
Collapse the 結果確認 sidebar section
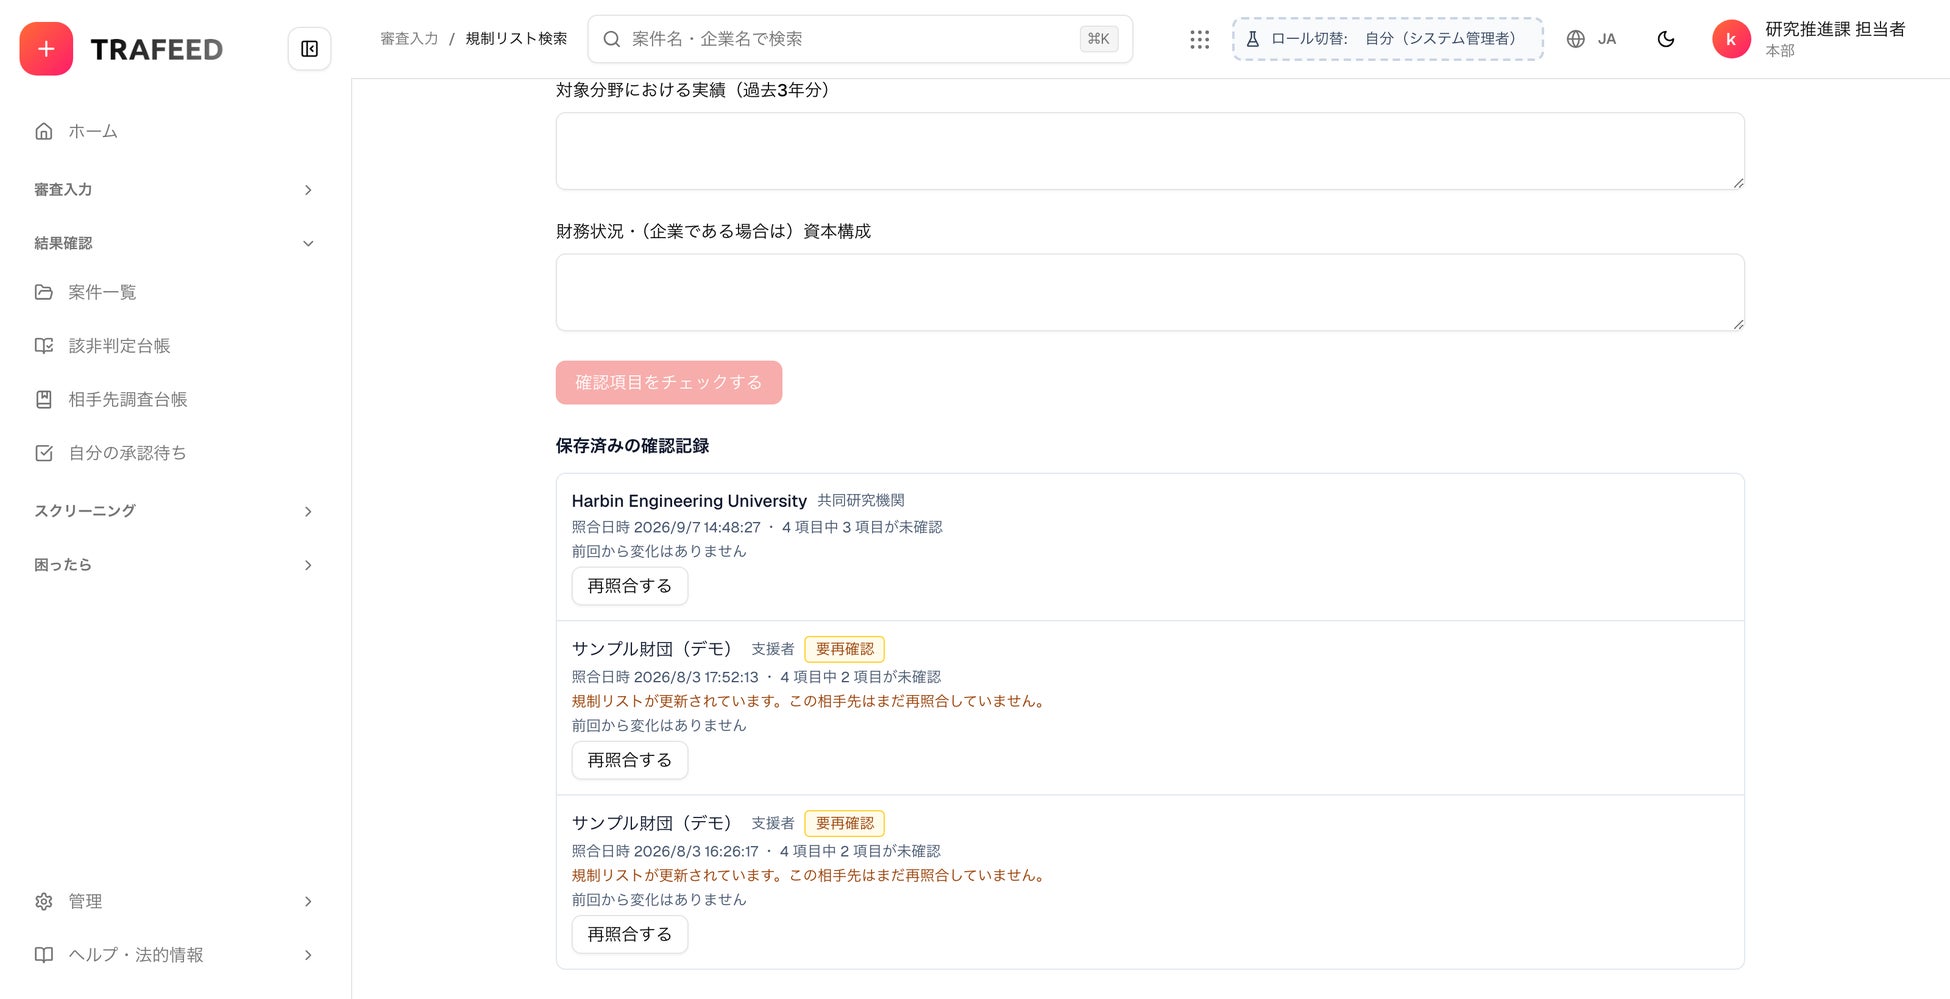pyautogui.click(x=175, y=243)
